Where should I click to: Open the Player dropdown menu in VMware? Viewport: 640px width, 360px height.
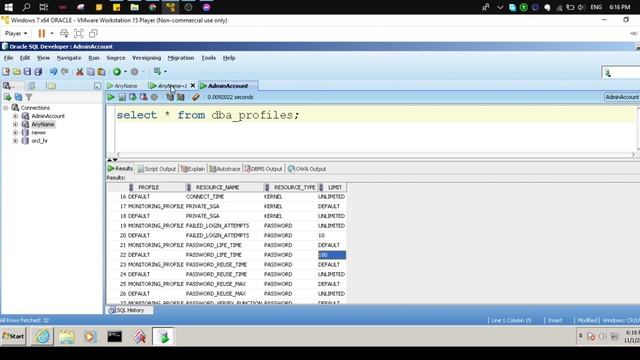point(16,33)
